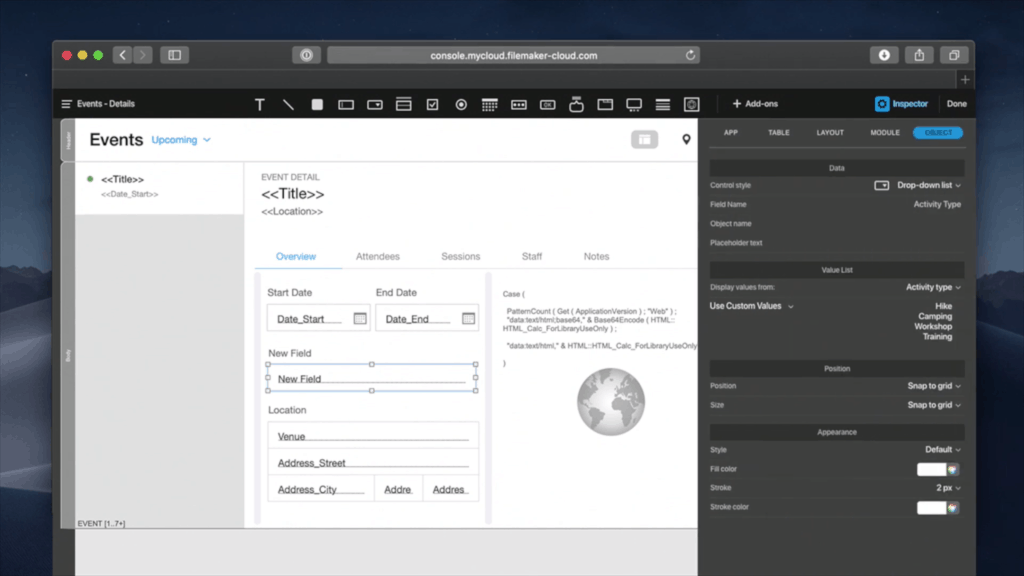Open the Upcoming filter dropdown
Screen dimensions: 1024x576
(x=180, y=140)
